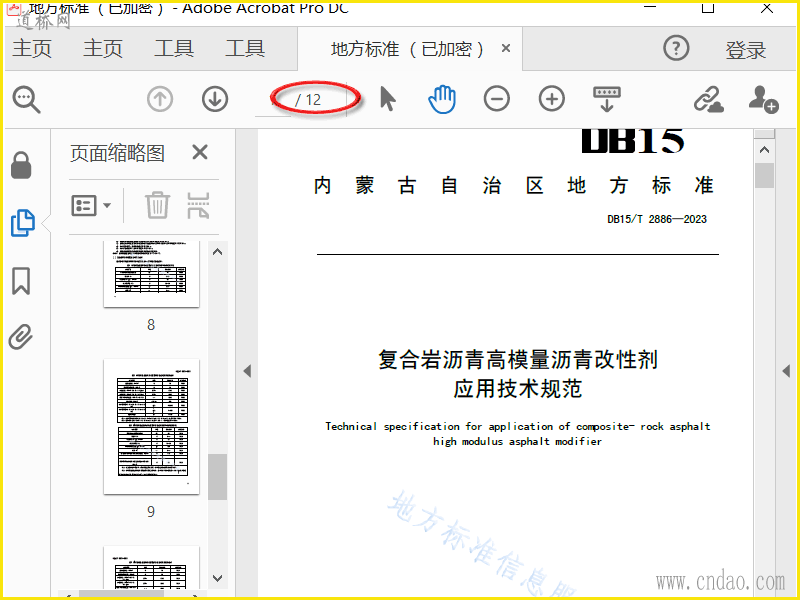Open the page thumbnails panel icon
Image resolution: width=800 pixels, height=600 pixels.
pyautogui.click(x=23, y=223)
